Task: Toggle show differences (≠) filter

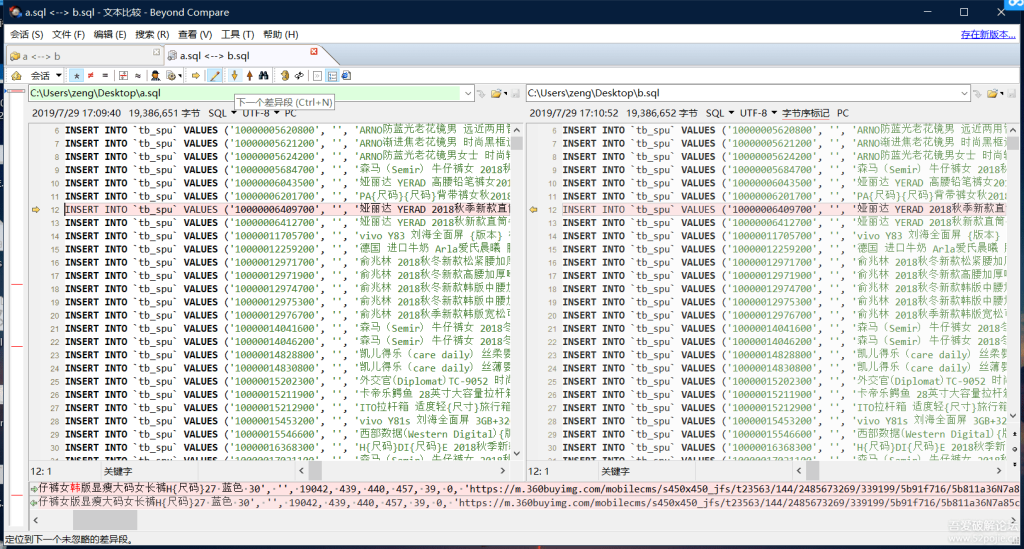Action: click(91, 76)
